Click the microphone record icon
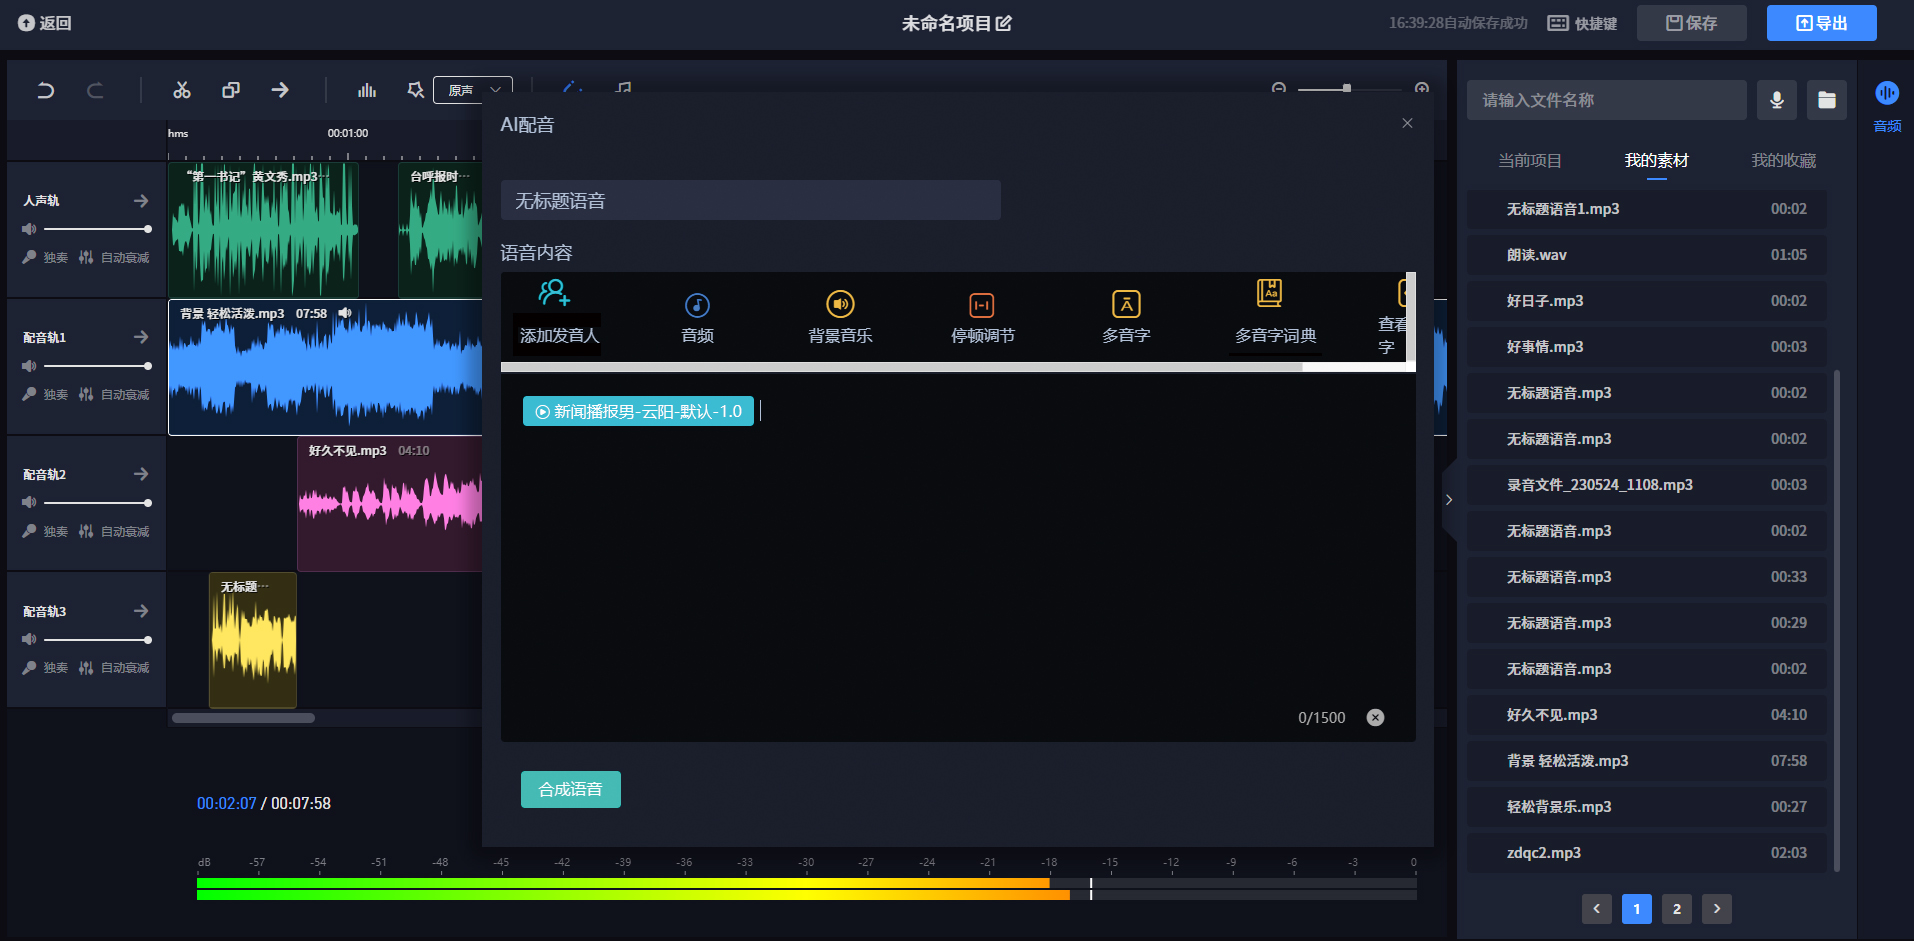1914x941 pixels. 1776,100
